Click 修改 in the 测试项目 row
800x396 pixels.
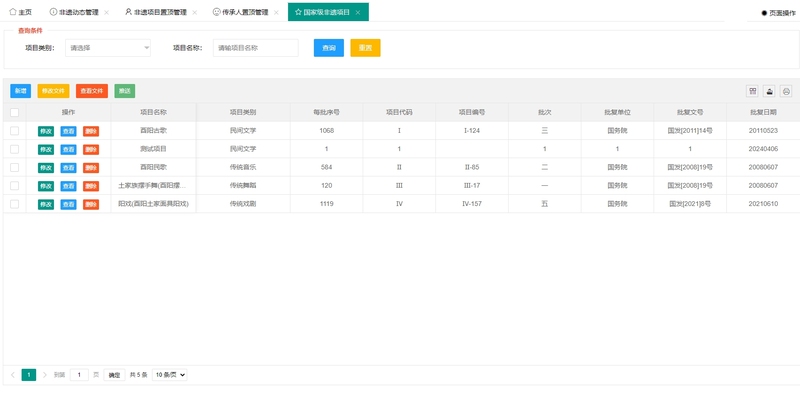[x=46, y=150]
